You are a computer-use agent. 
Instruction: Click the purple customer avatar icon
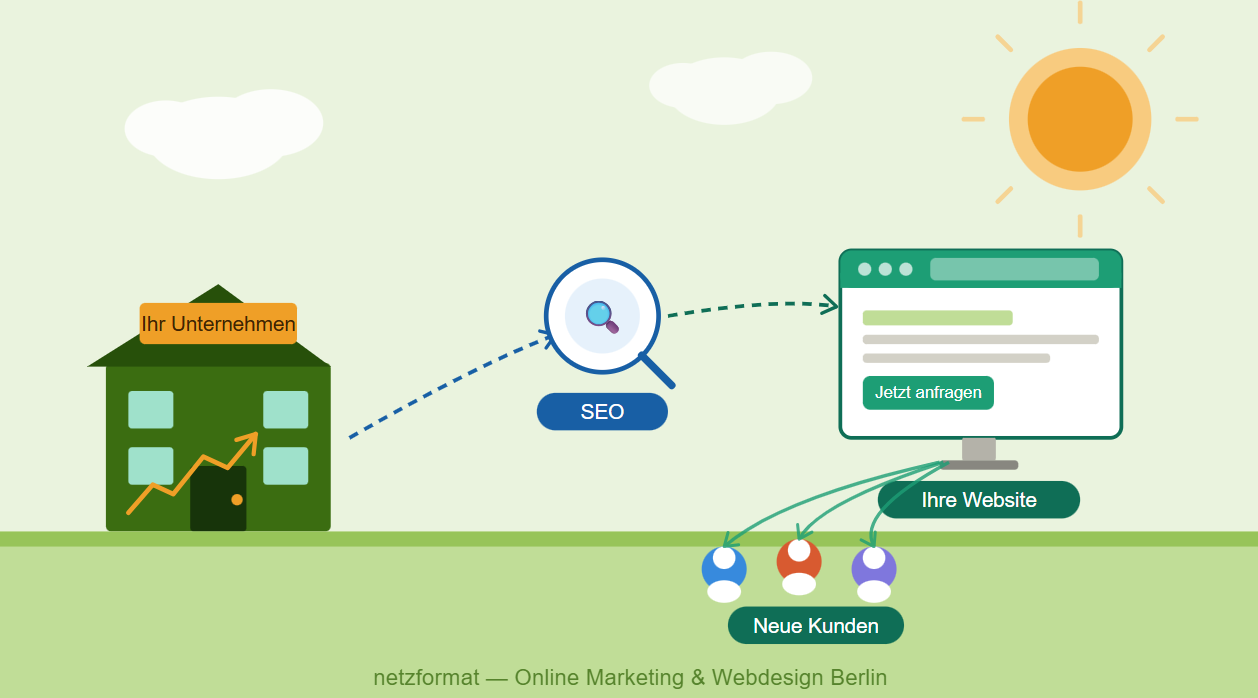[x=874, y=571]
